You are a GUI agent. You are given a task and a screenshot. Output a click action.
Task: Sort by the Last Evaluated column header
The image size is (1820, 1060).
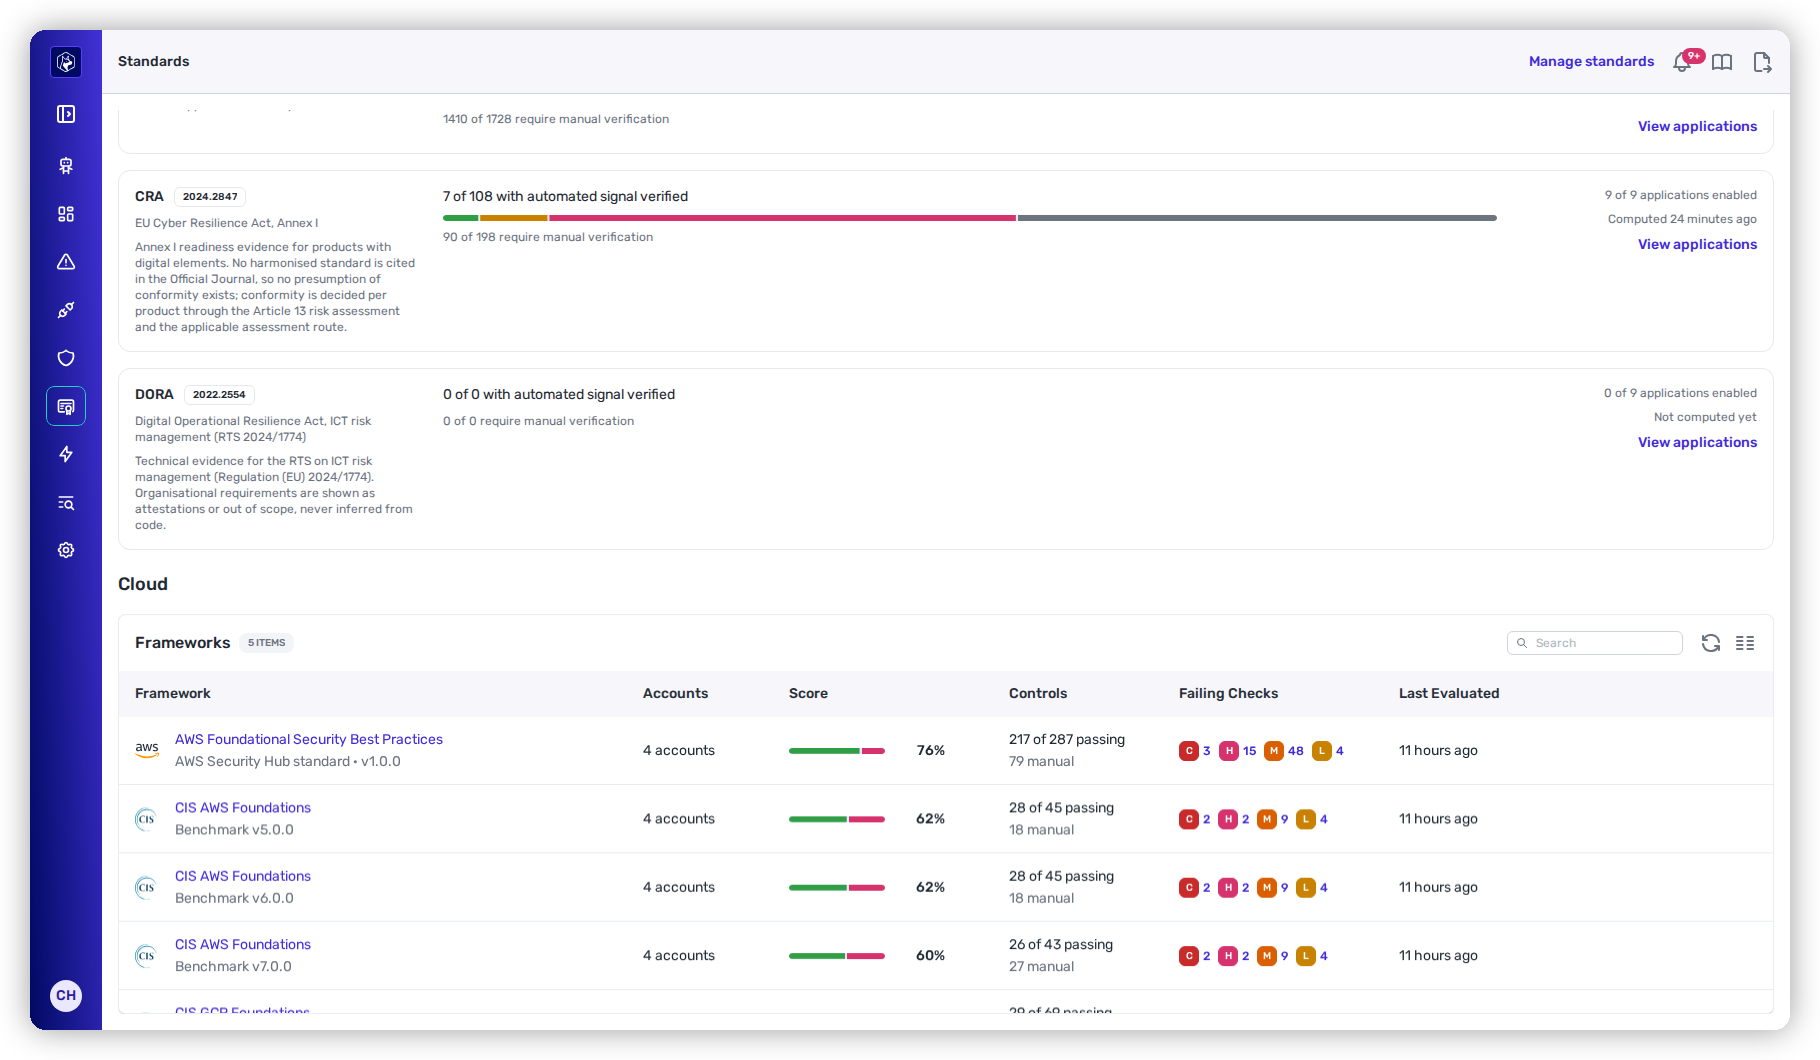coord(1449,693)
